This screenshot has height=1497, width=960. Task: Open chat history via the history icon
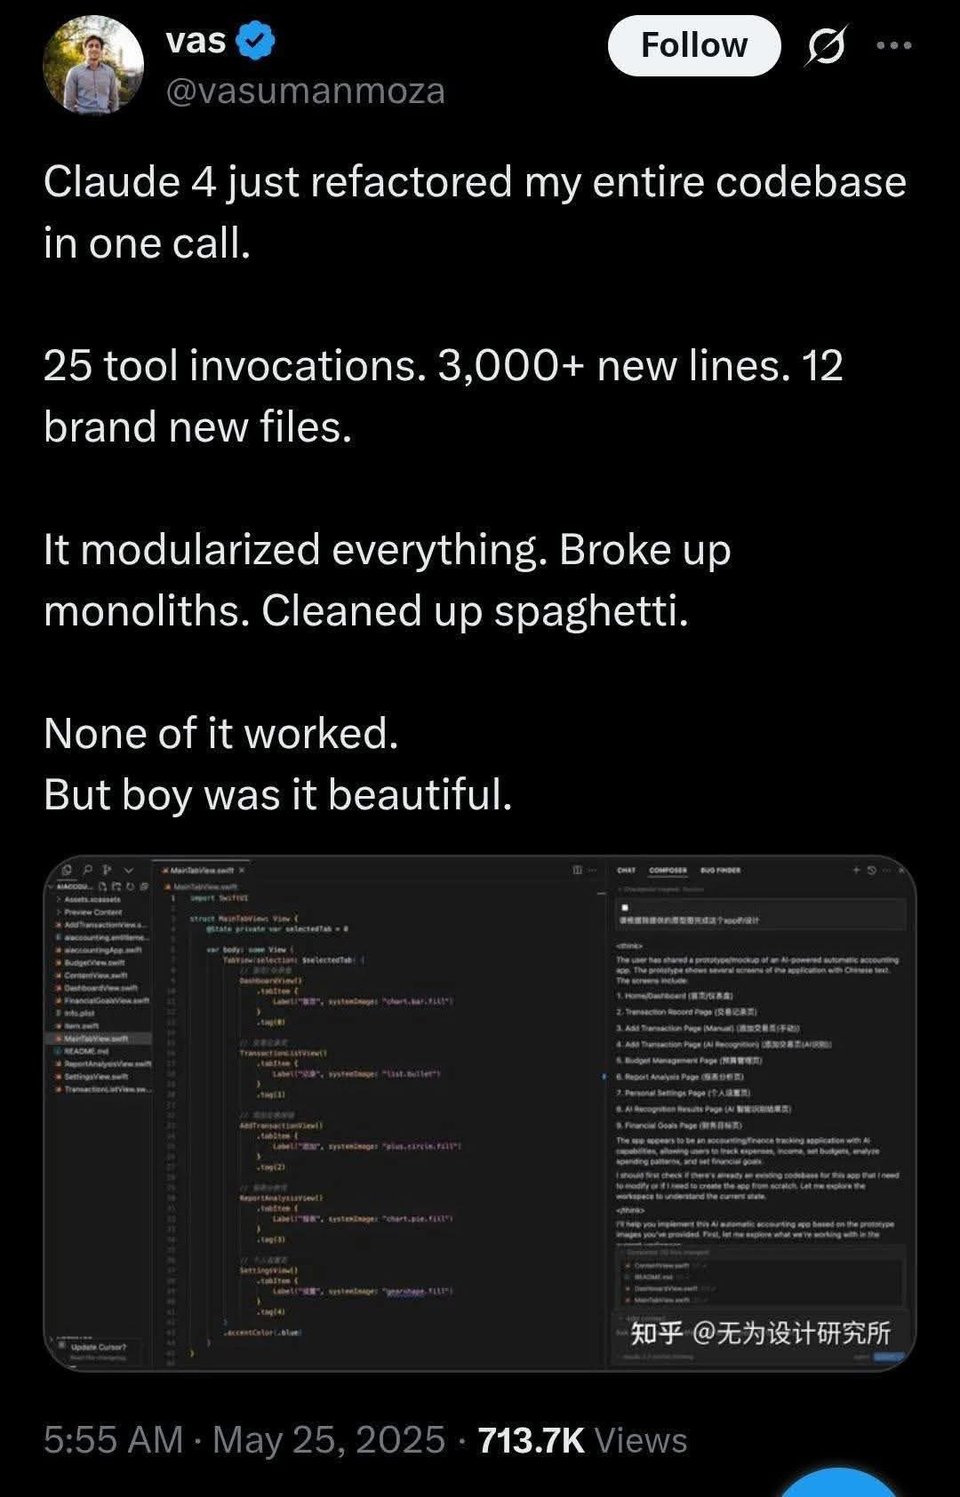(872, 871)
